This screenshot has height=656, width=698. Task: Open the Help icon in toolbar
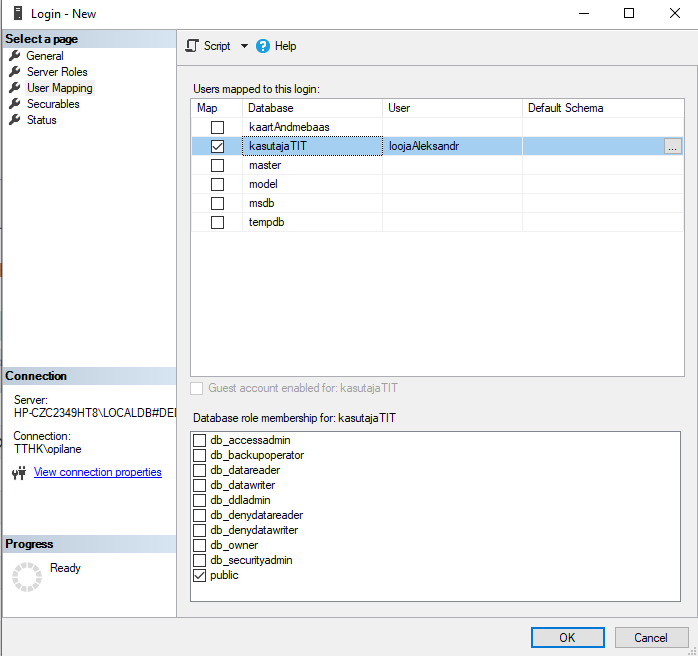[263, 46]
